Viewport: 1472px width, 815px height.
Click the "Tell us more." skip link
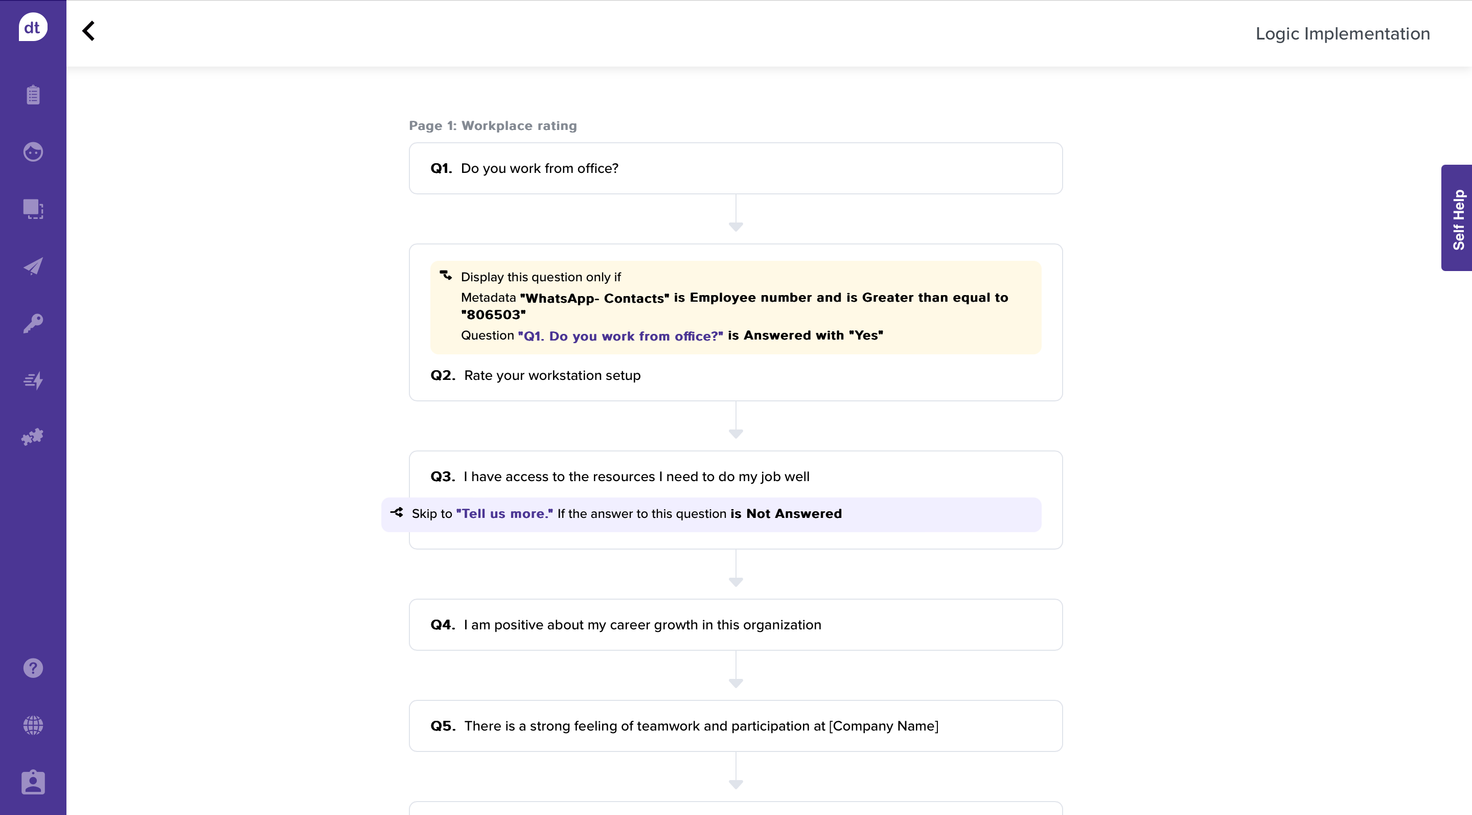504,514
